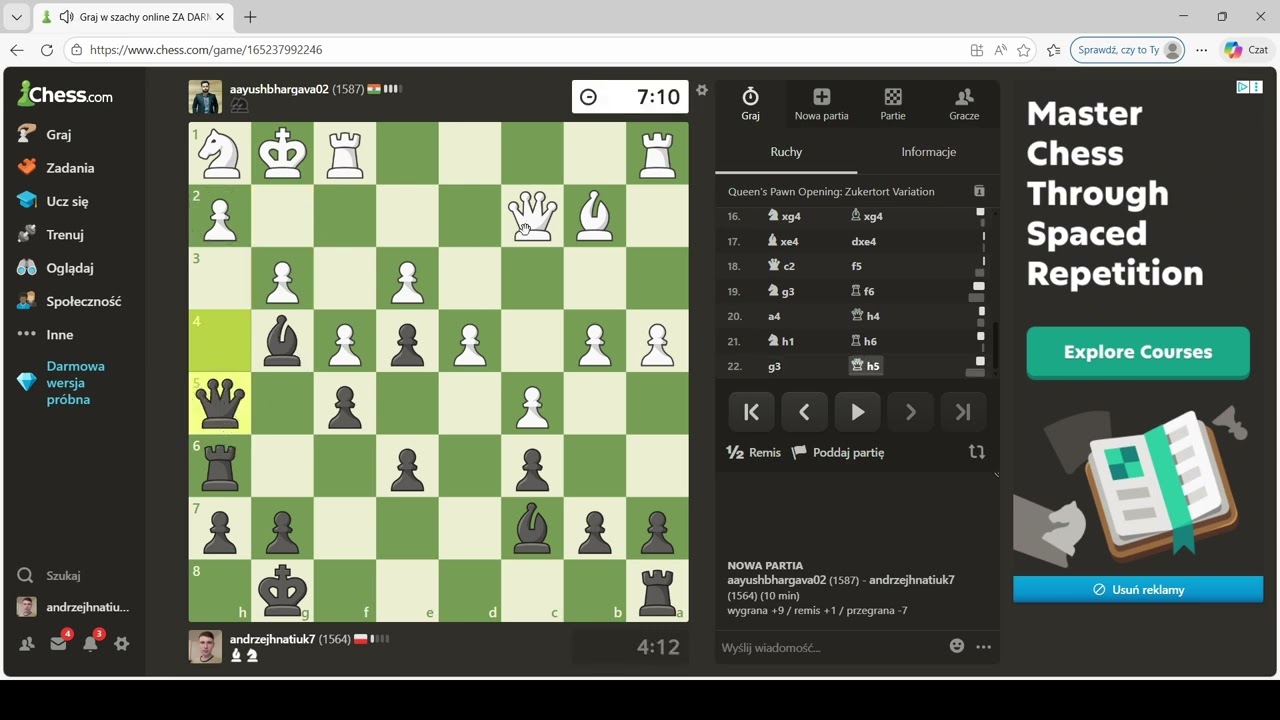Switch to the Ruchy tab
1280x720 pixels.
(786, 152)
